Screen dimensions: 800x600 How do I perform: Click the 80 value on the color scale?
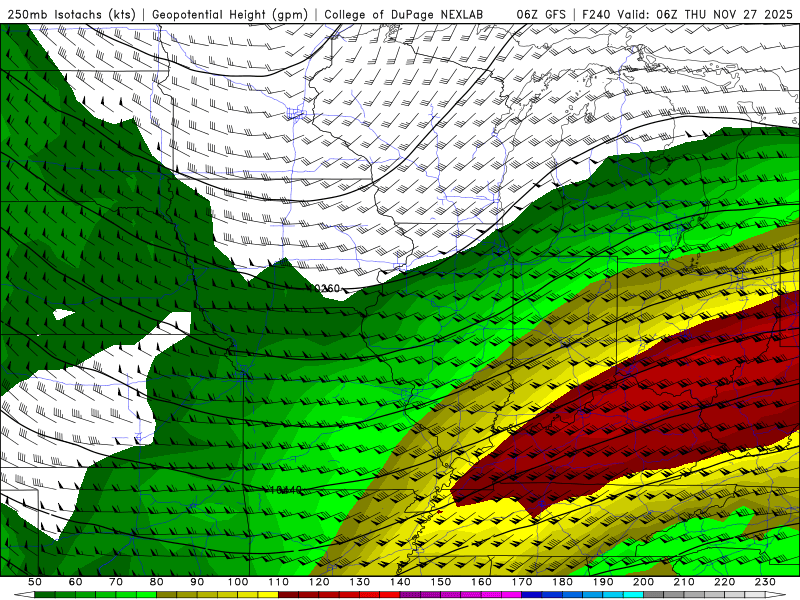157,582
